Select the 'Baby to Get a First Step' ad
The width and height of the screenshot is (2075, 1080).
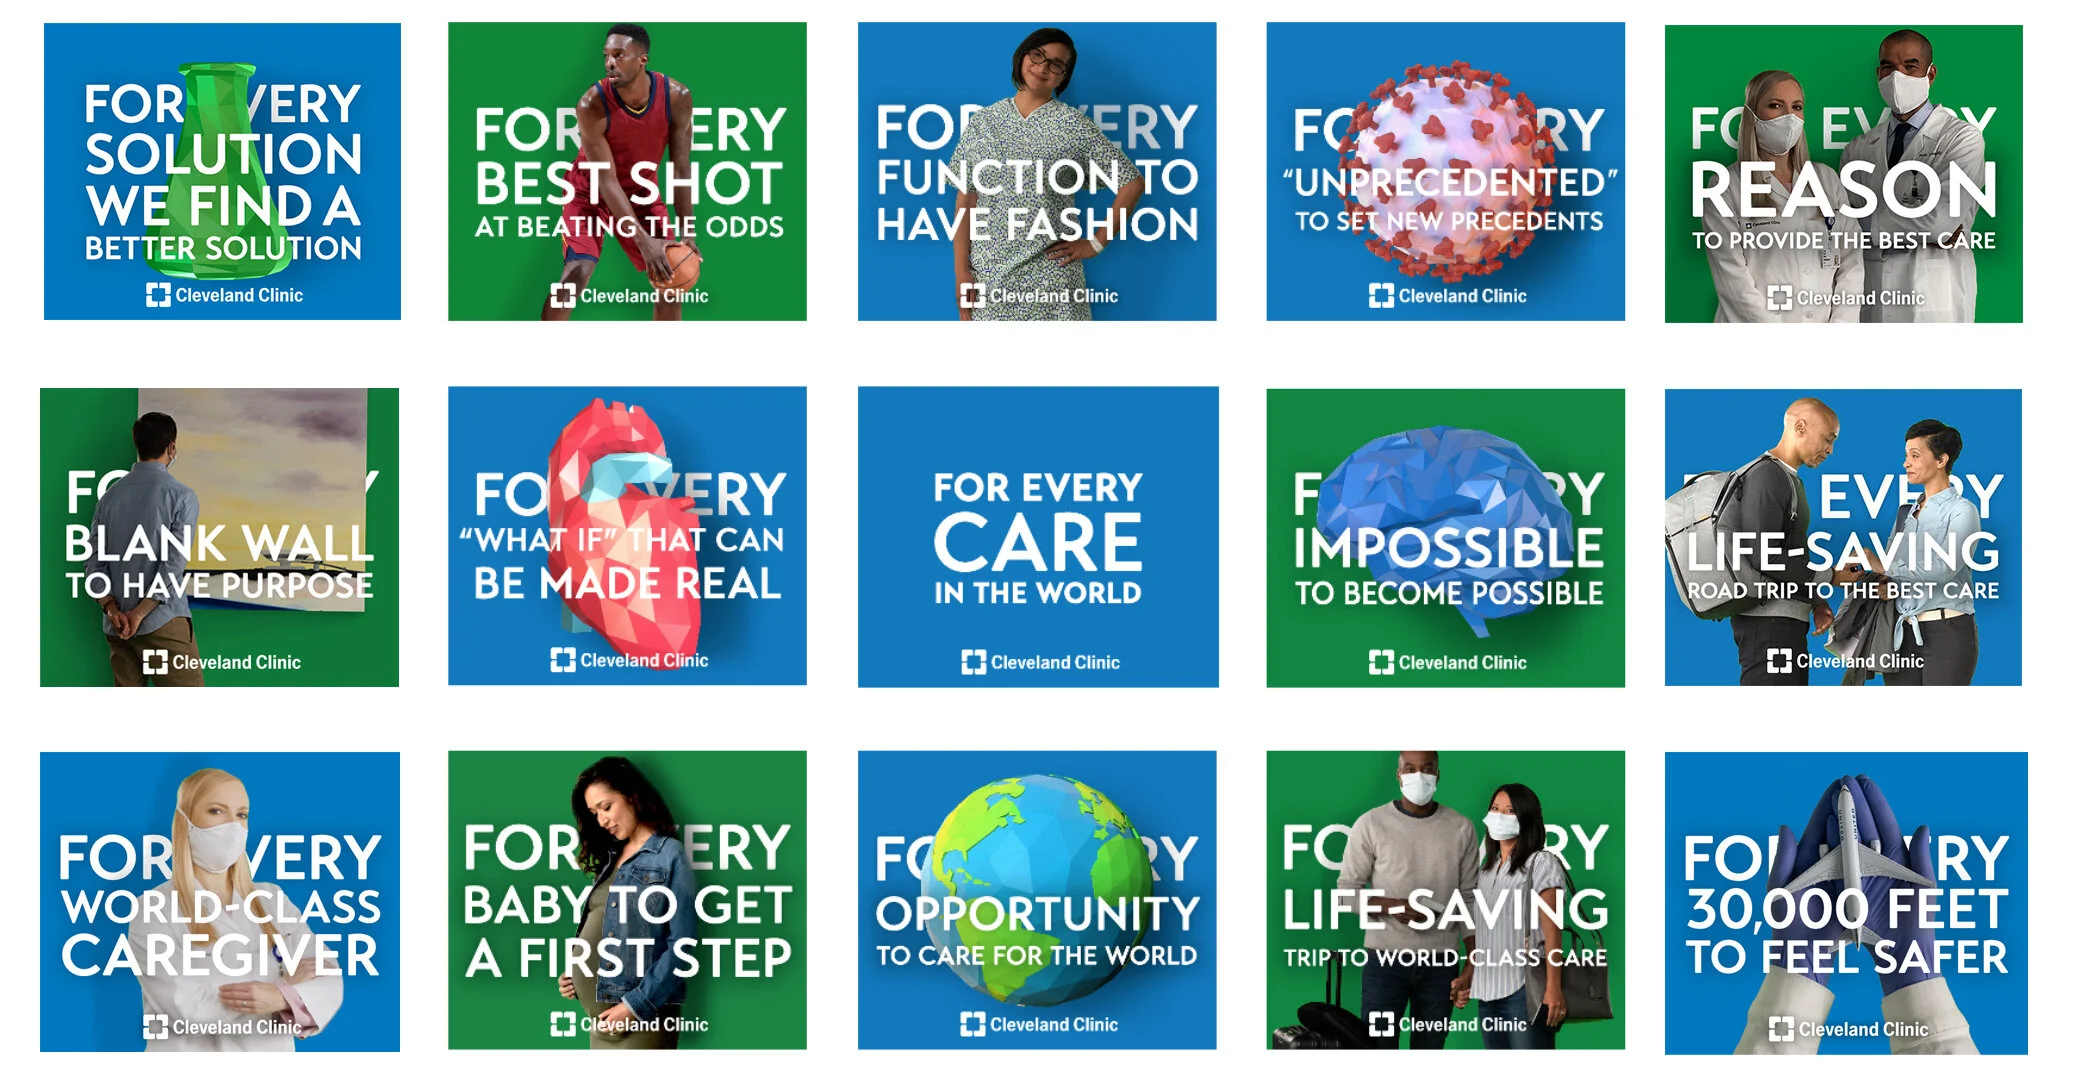[627, 900]
